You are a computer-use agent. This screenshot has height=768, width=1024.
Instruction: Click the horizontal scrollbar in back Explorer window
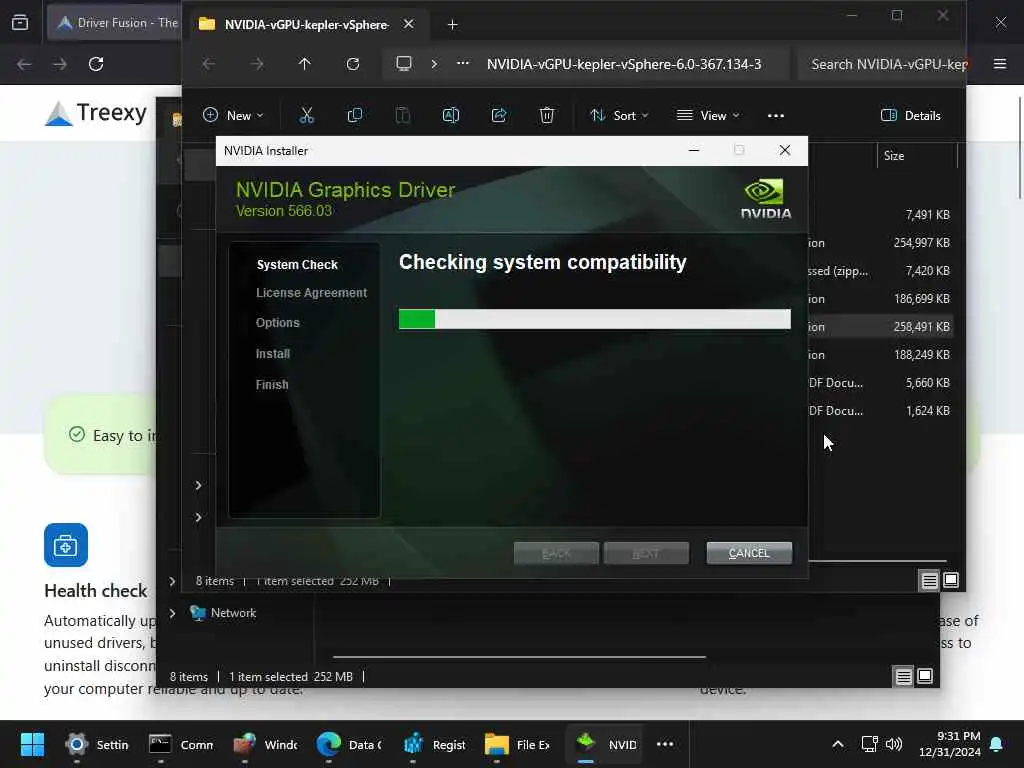[519, 656]
